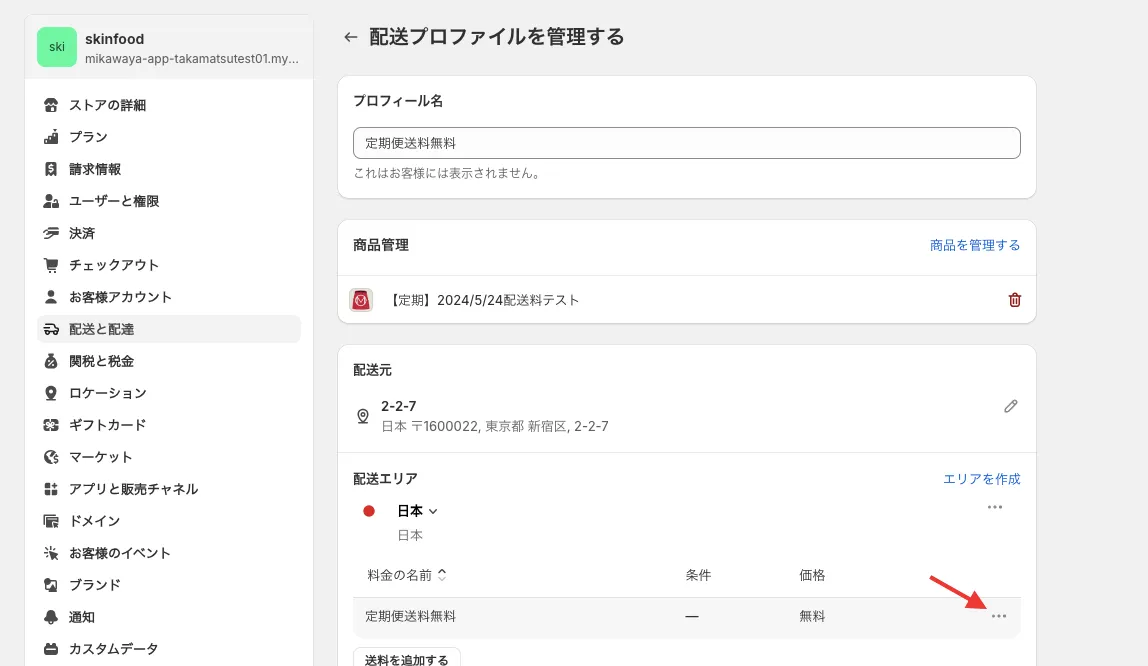Open the skinfood store switcher

169,47
